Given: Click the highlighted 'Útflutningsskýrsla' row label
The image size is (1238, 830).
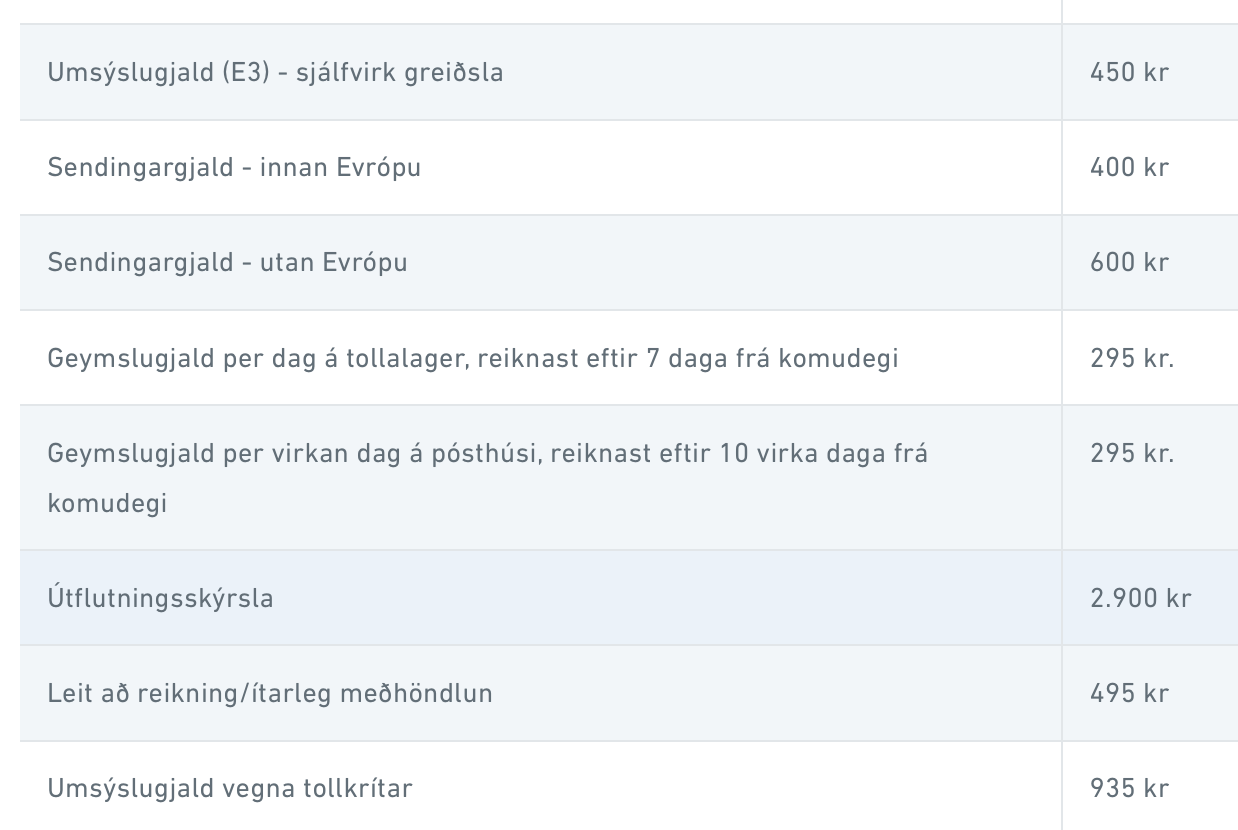Looking at the screenshot, I should click(160, 599).
